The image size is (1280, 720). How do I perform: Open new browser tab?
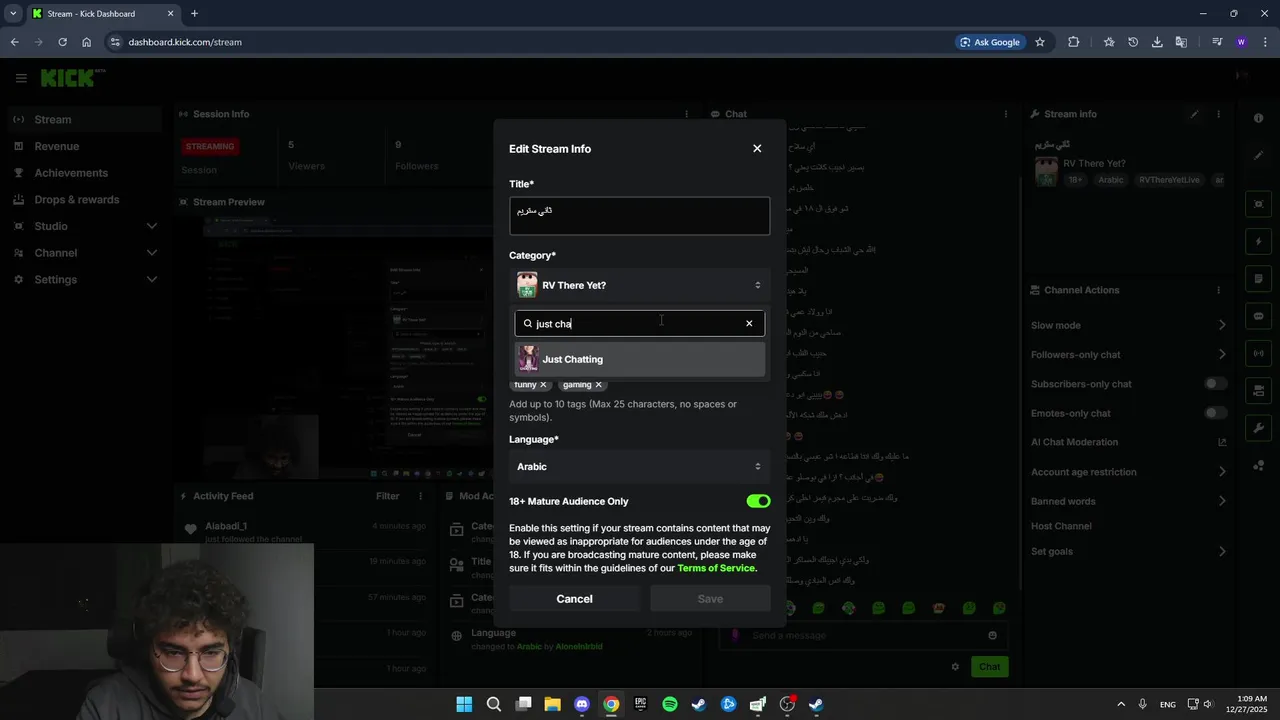pos(194,13)
